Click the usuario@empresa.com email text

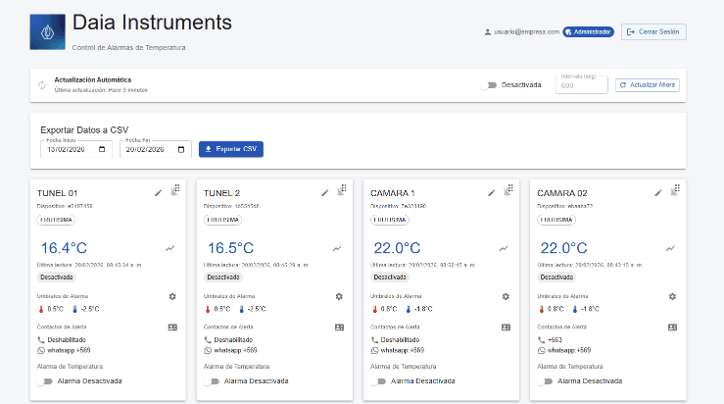tap(527, 32)
